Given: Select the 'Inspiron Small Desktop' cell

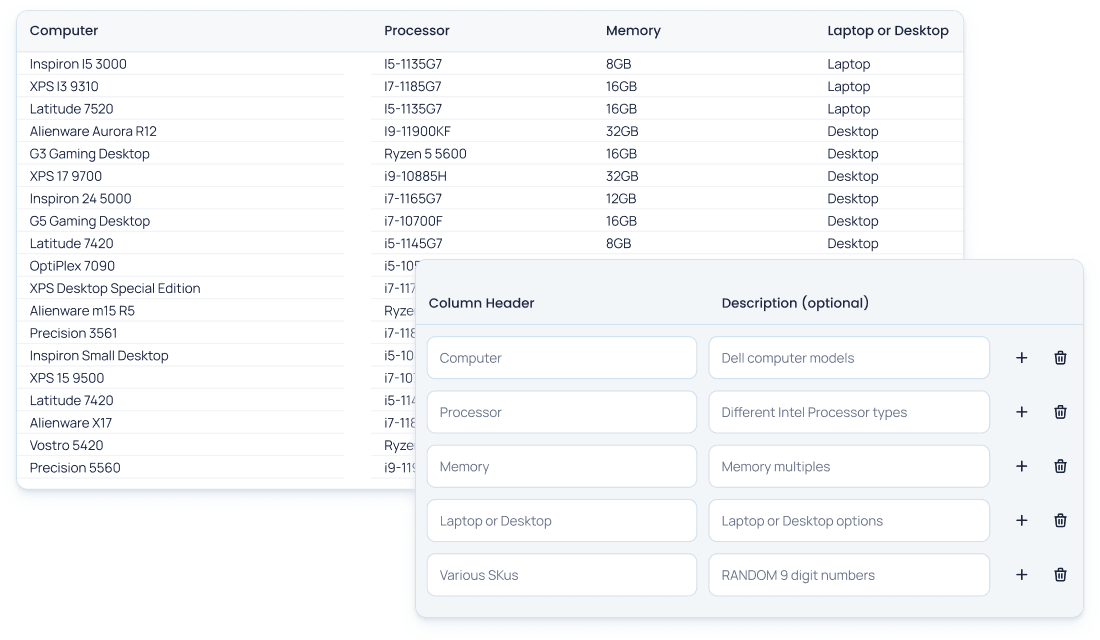Looking at the screenshot, I should 99,356.
